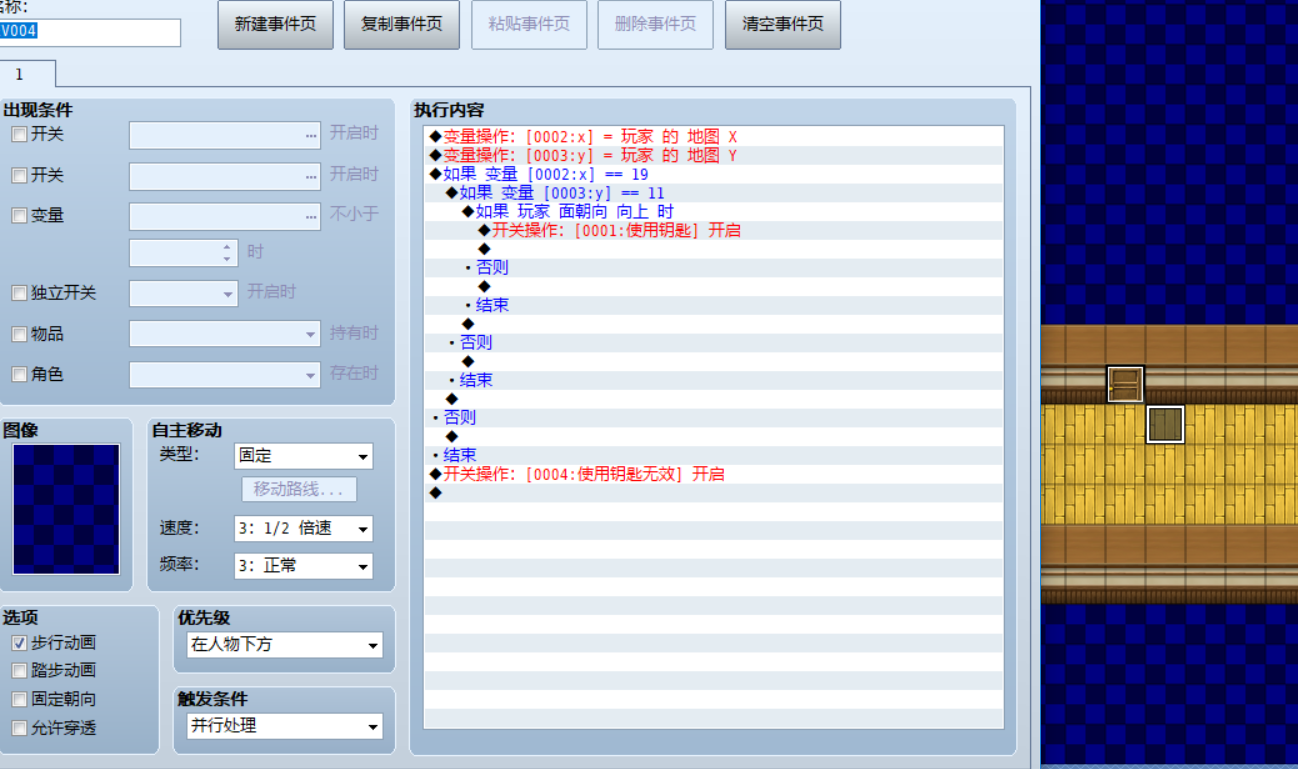
Task: Open the 角色 dropdown
Action: point(225,374)
